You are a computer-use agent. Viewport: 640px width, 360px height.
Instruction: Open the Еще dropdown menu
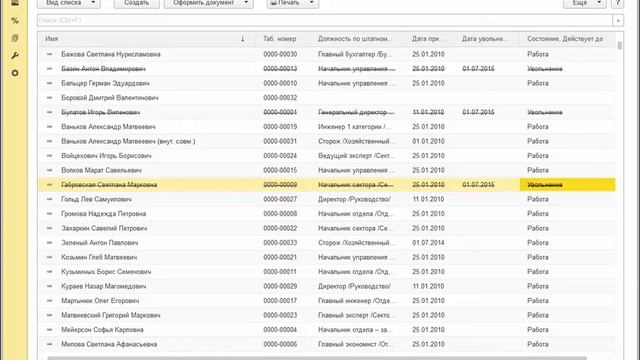click(584, 3)
